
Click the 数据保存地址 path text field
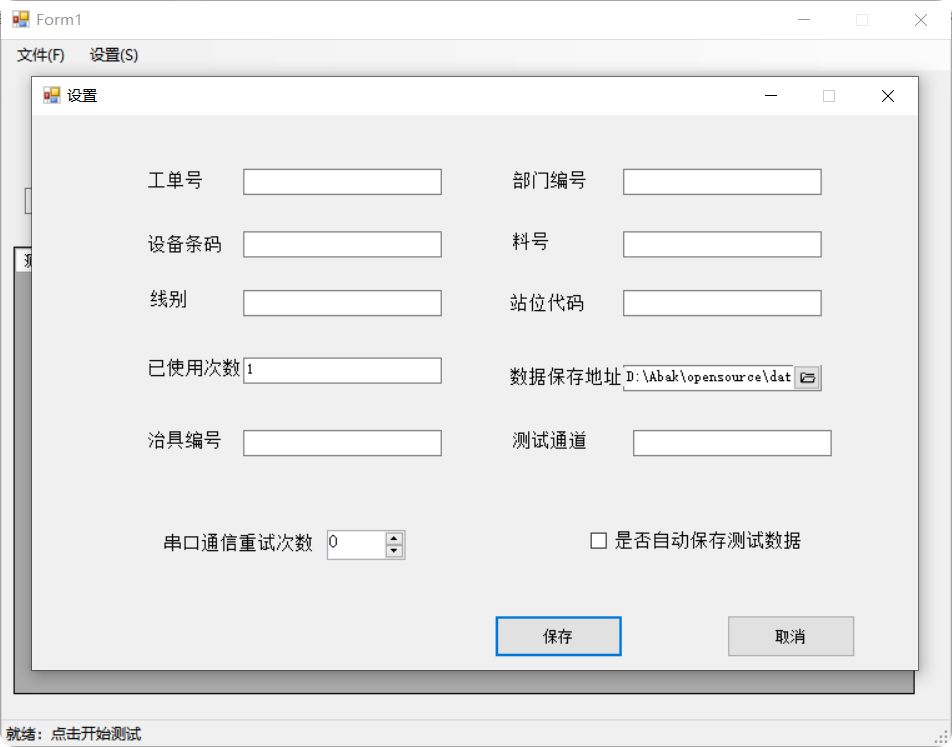point(709,377)
